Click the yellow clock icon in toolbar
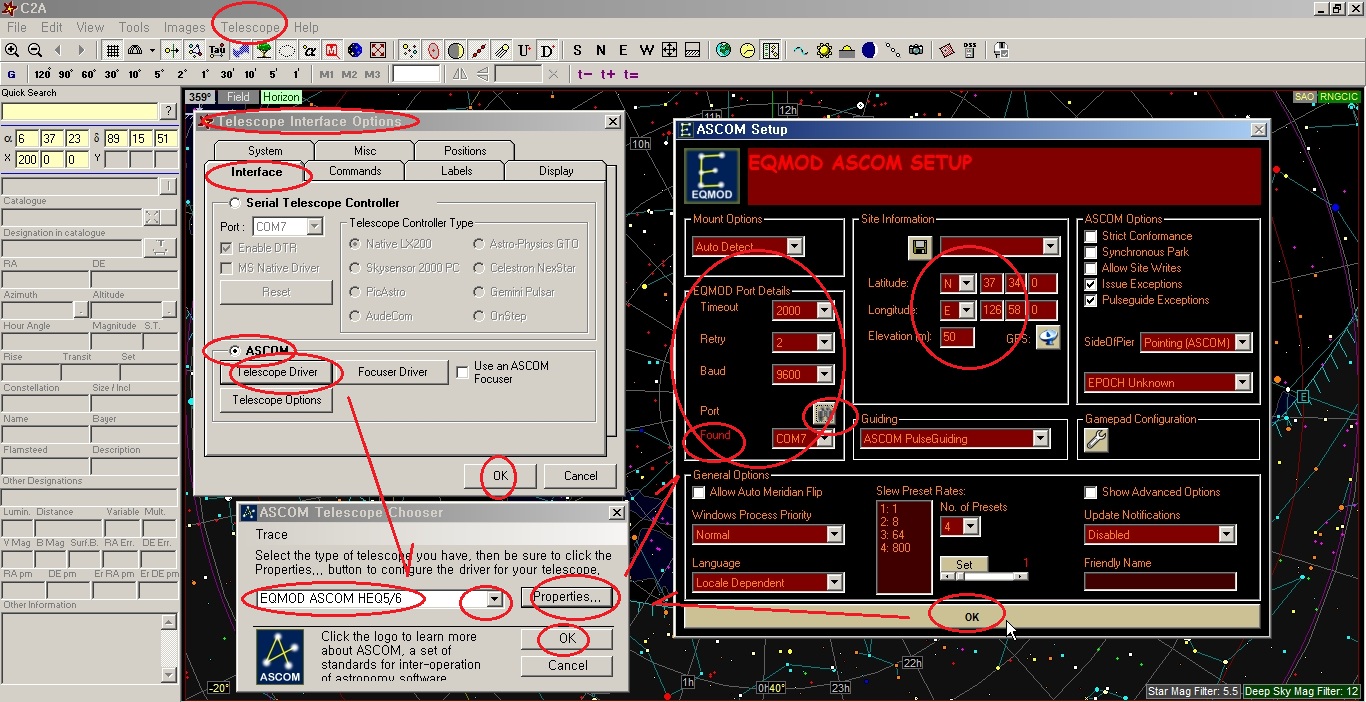This screenshot has height=702, width=1366. [747, 50]
